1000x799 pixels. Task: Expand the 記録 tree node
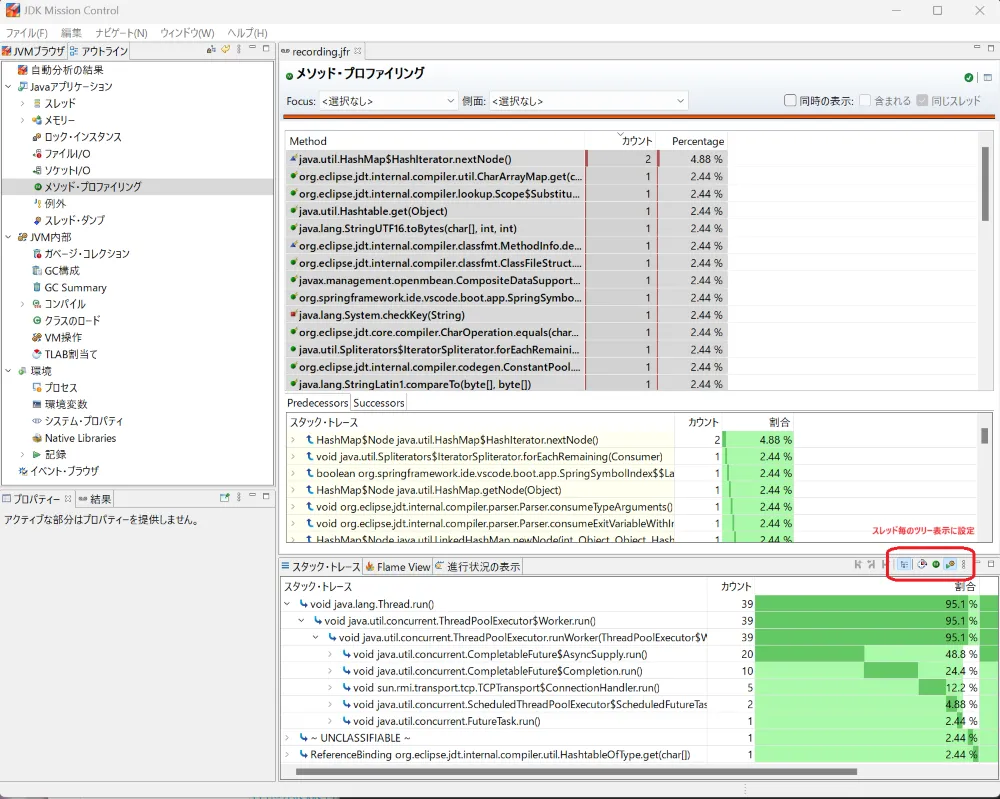(22, 455)
